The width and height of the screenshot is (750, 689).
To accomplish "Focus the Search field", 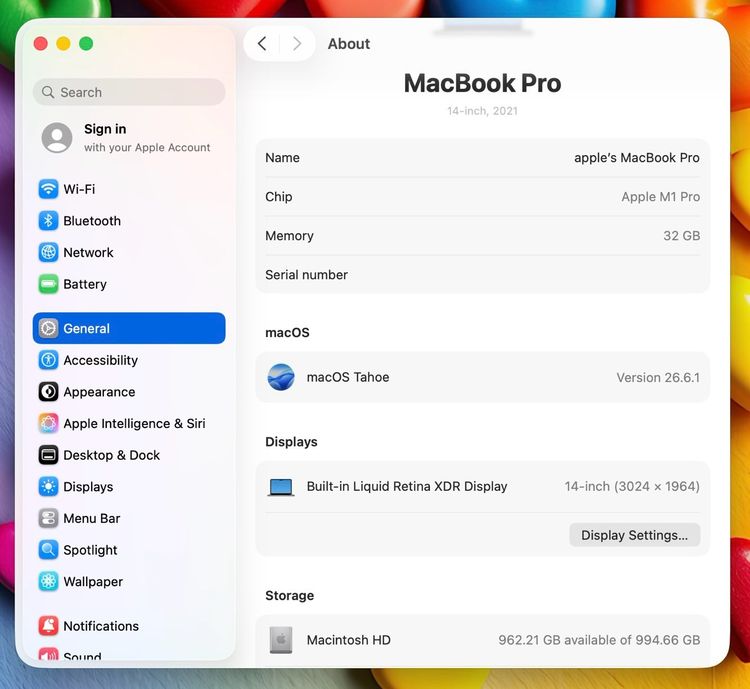I will click(x=129, y=92).
